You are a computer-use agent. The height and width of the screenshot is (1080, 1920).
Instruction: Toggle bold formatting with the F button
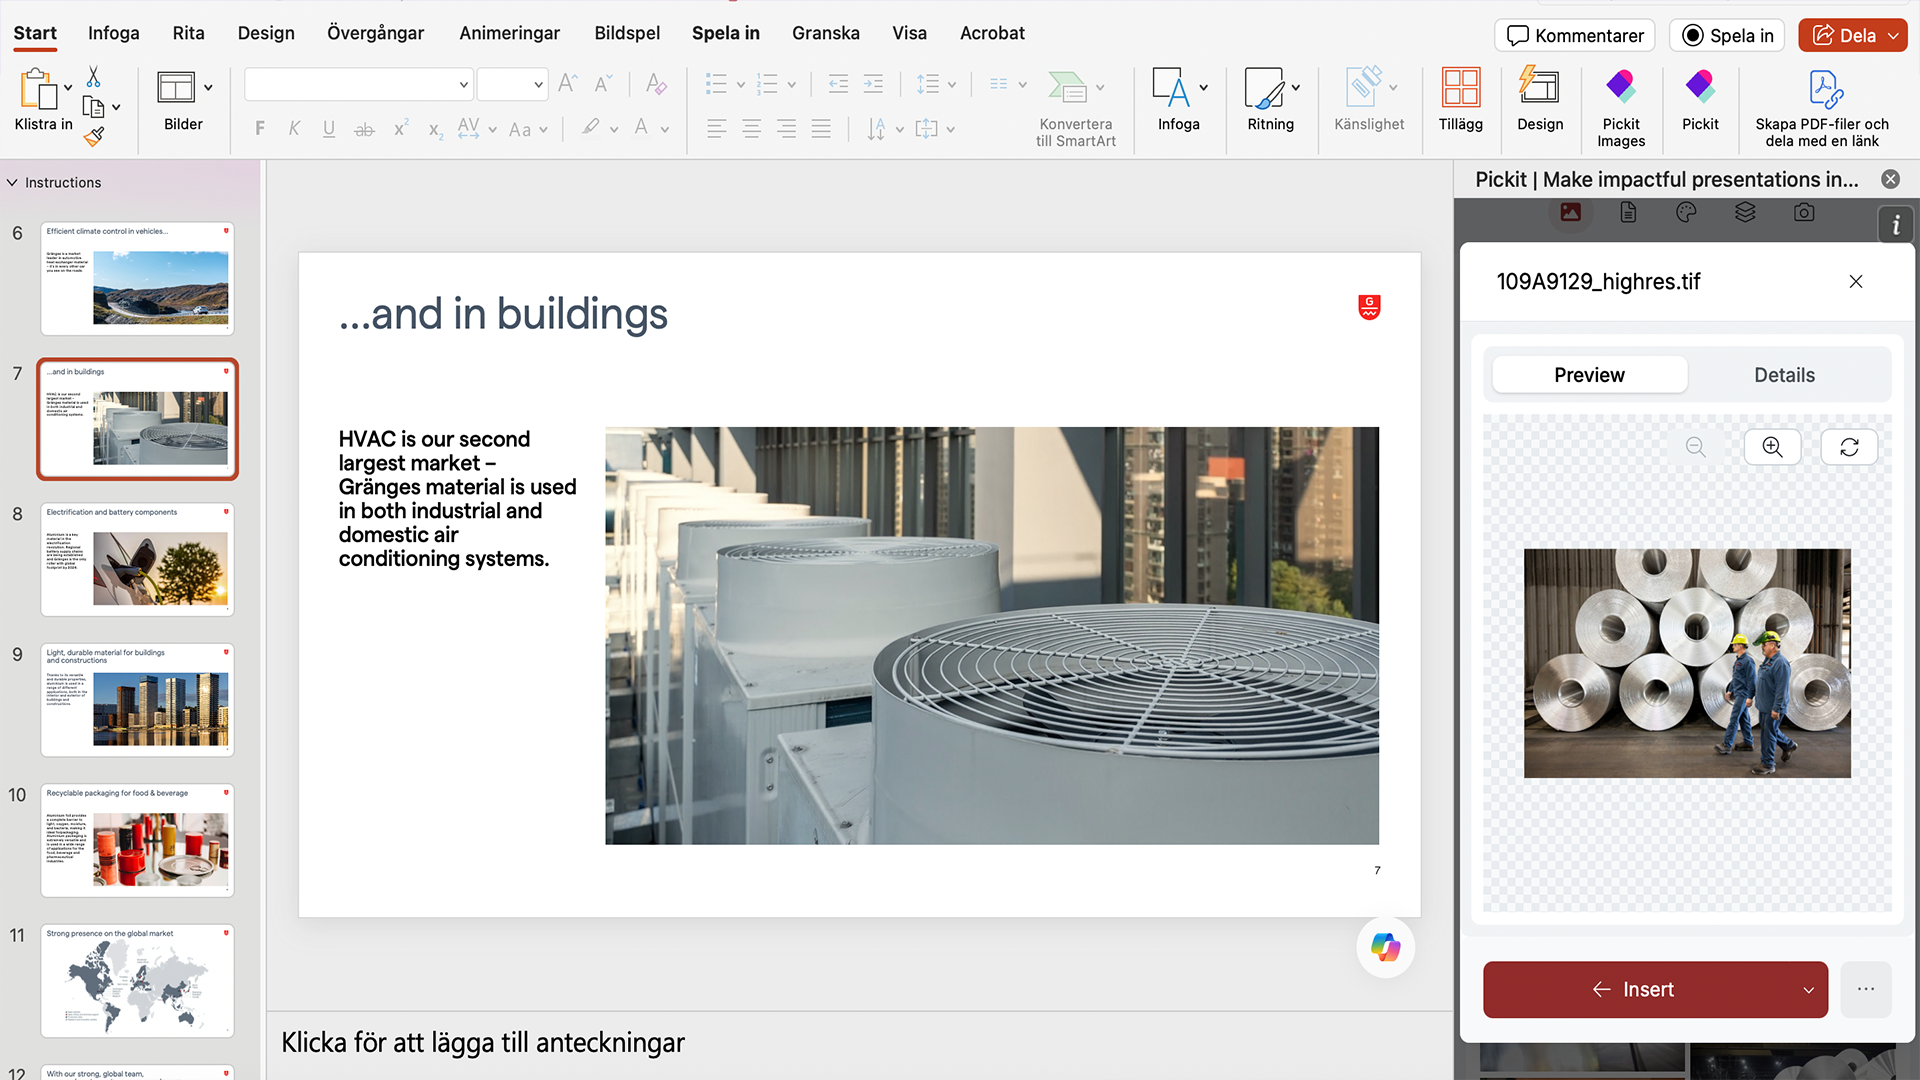tap(259, 128)
